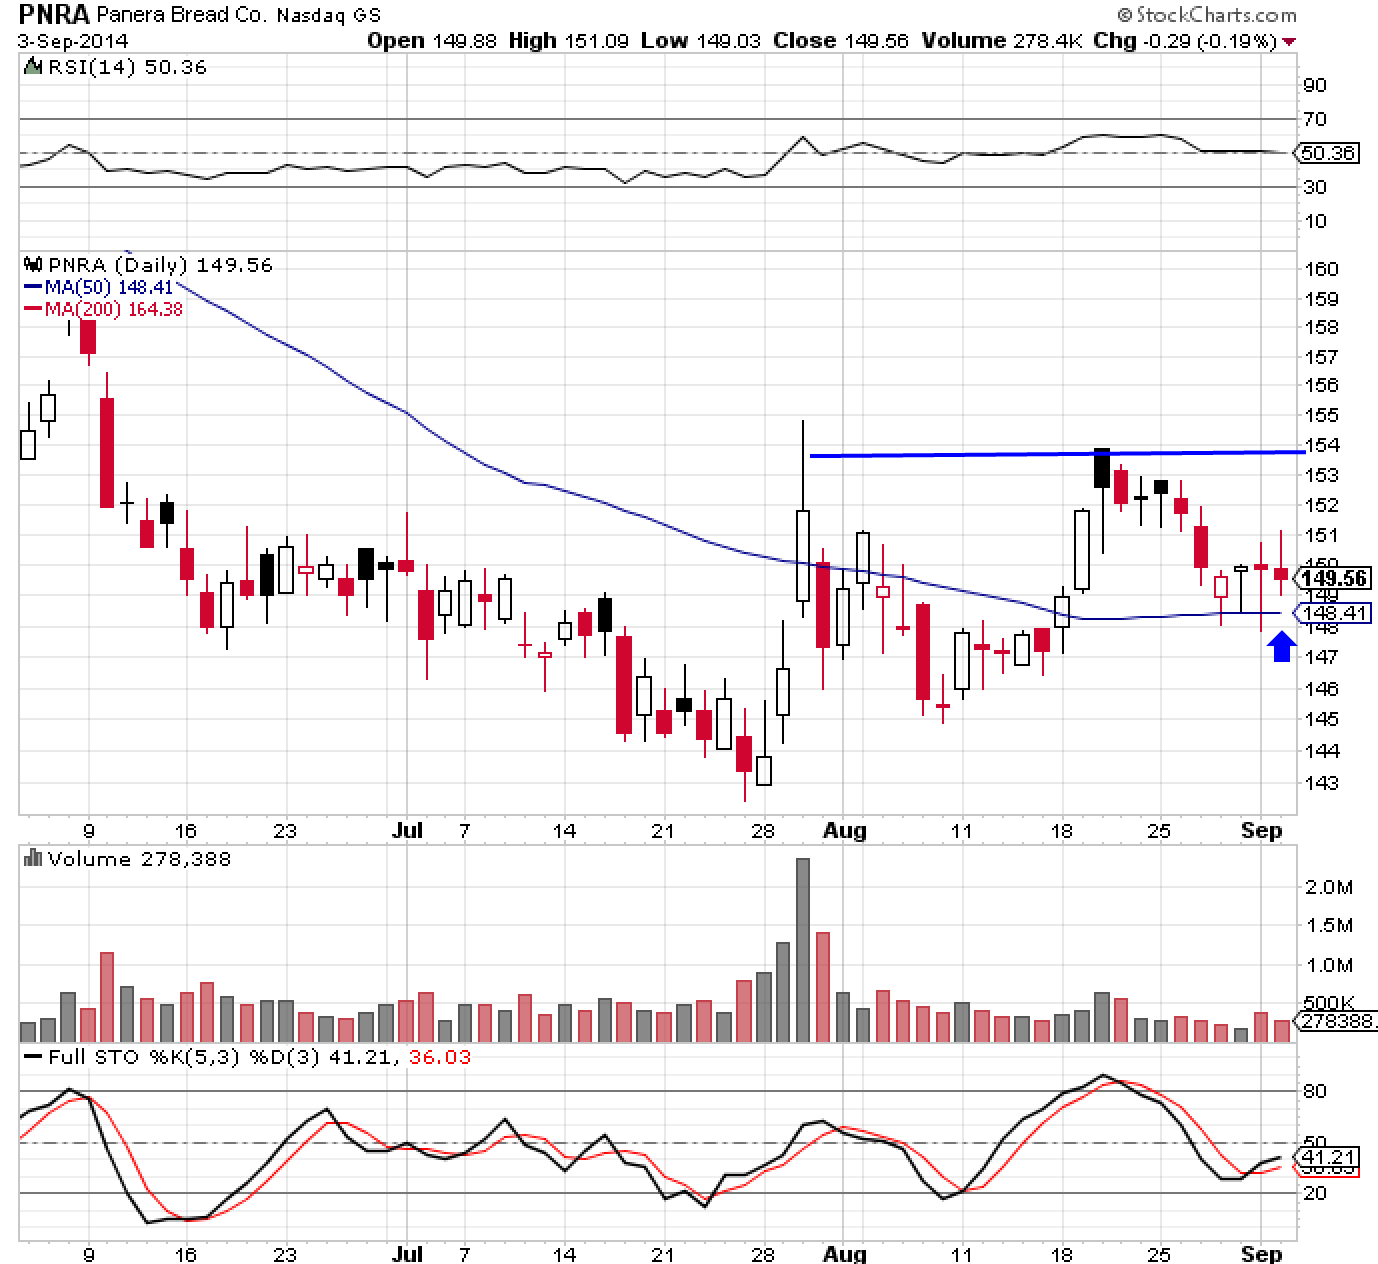Click the Aug label under the price chart
The height and width of the screenshot is (1264, 1378).
[x=844, y=830]
